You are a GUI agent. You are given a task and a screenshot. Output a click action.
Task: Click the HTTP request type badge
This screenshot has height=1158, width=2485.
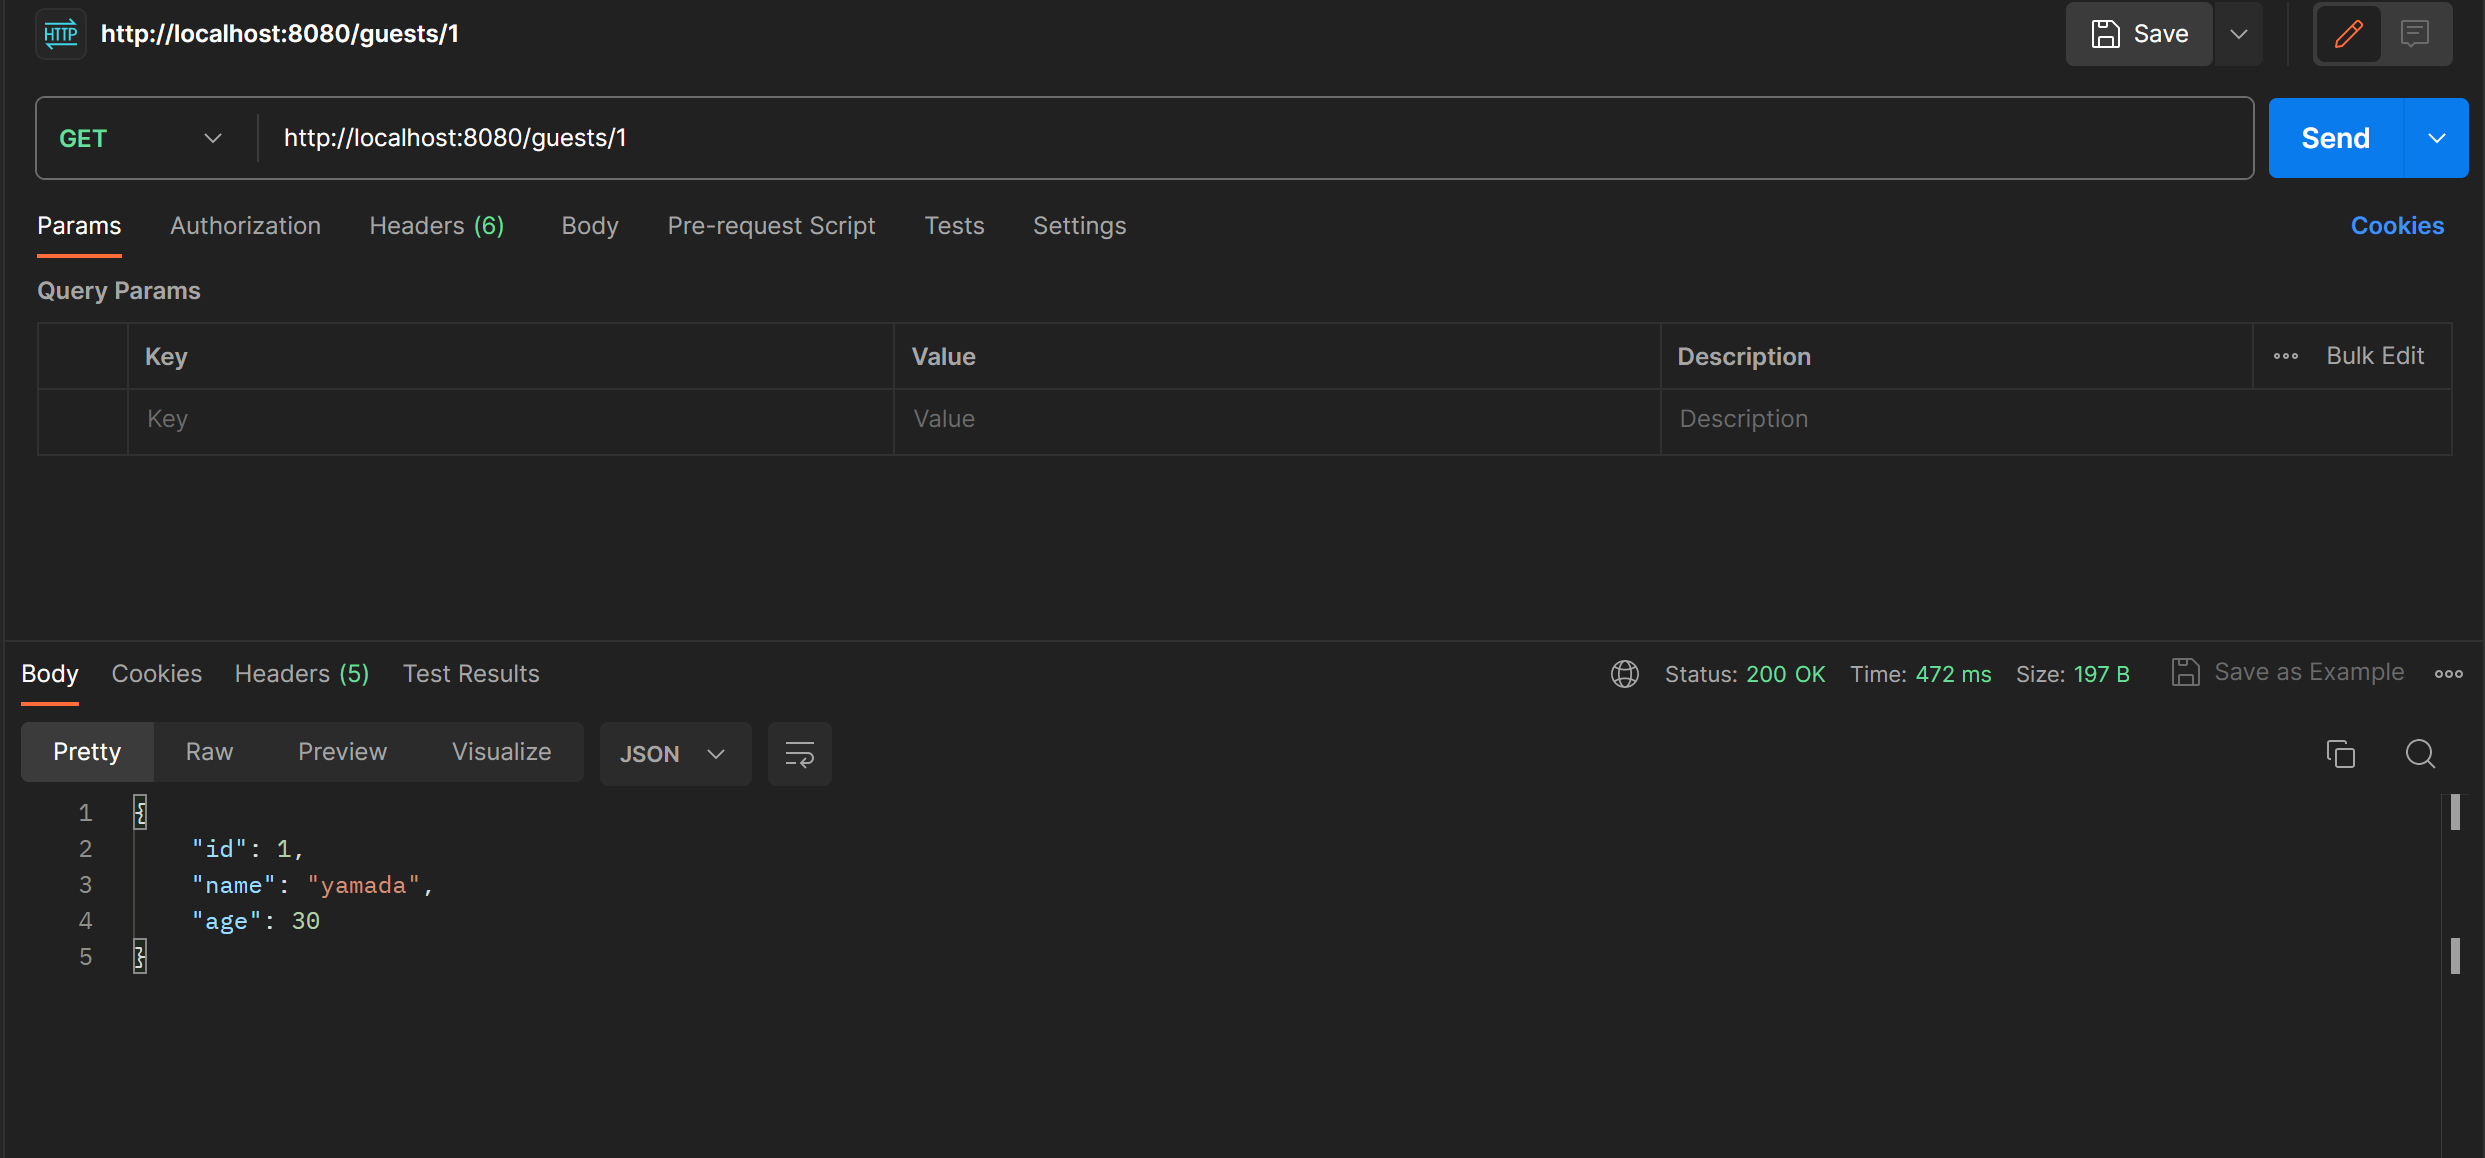click(x=60, y=33)
